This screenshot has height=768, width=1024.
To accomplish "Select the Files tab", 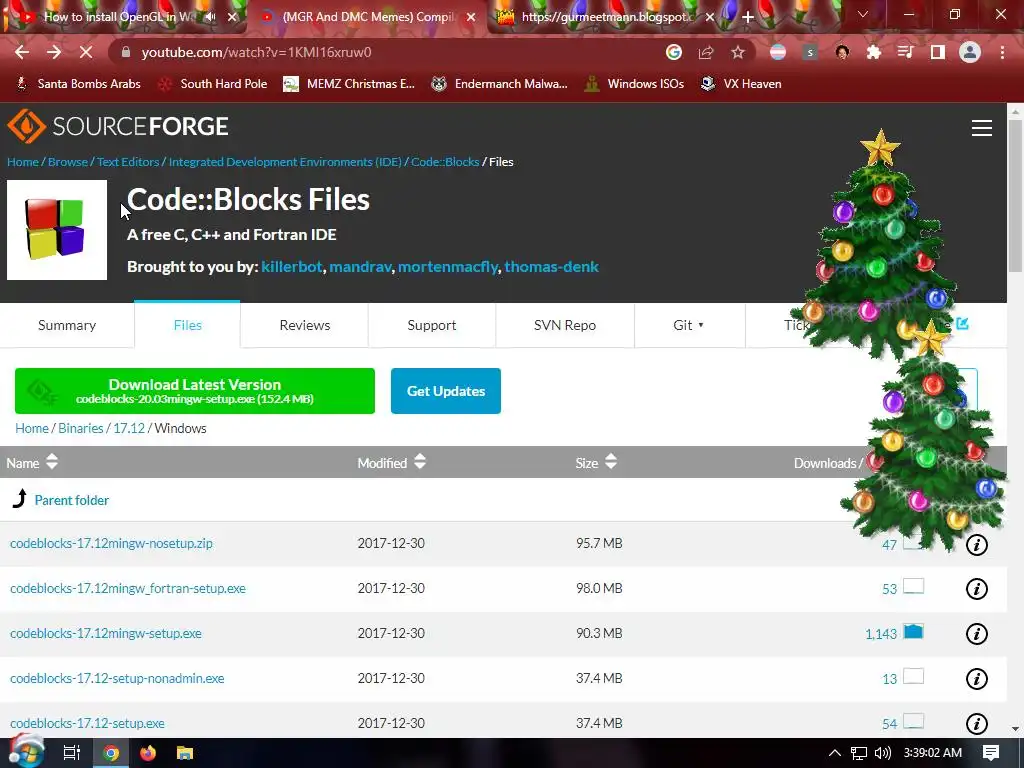I will point(187,325).
